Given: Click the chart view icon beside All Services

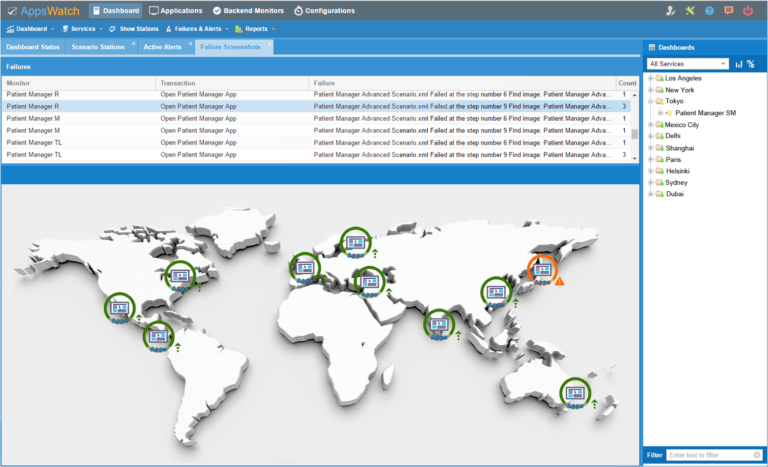Looking at the screenshot, I should click(739, 64).
